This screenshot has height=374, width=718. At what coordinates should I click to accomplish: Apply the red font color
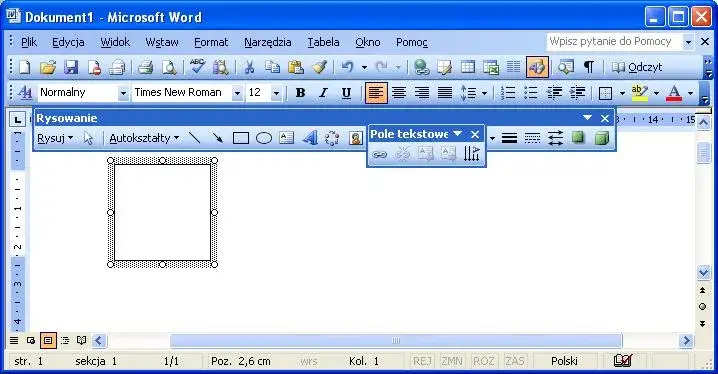click(x=674, y=93)
